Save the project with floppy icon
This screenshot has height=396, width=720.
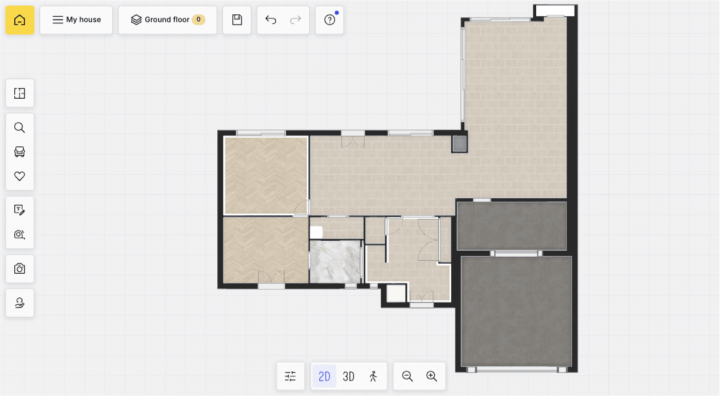tap(237, 20)
